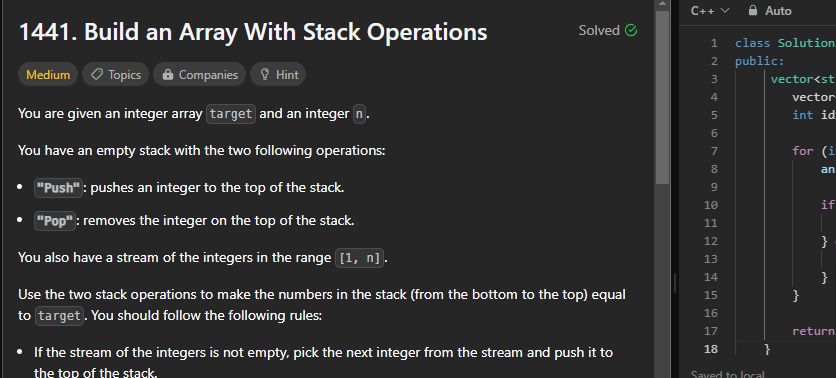This screenshot has height=378, width=836.
Task: Click the lock icon beside Auto
Action: tap(753, 10)
